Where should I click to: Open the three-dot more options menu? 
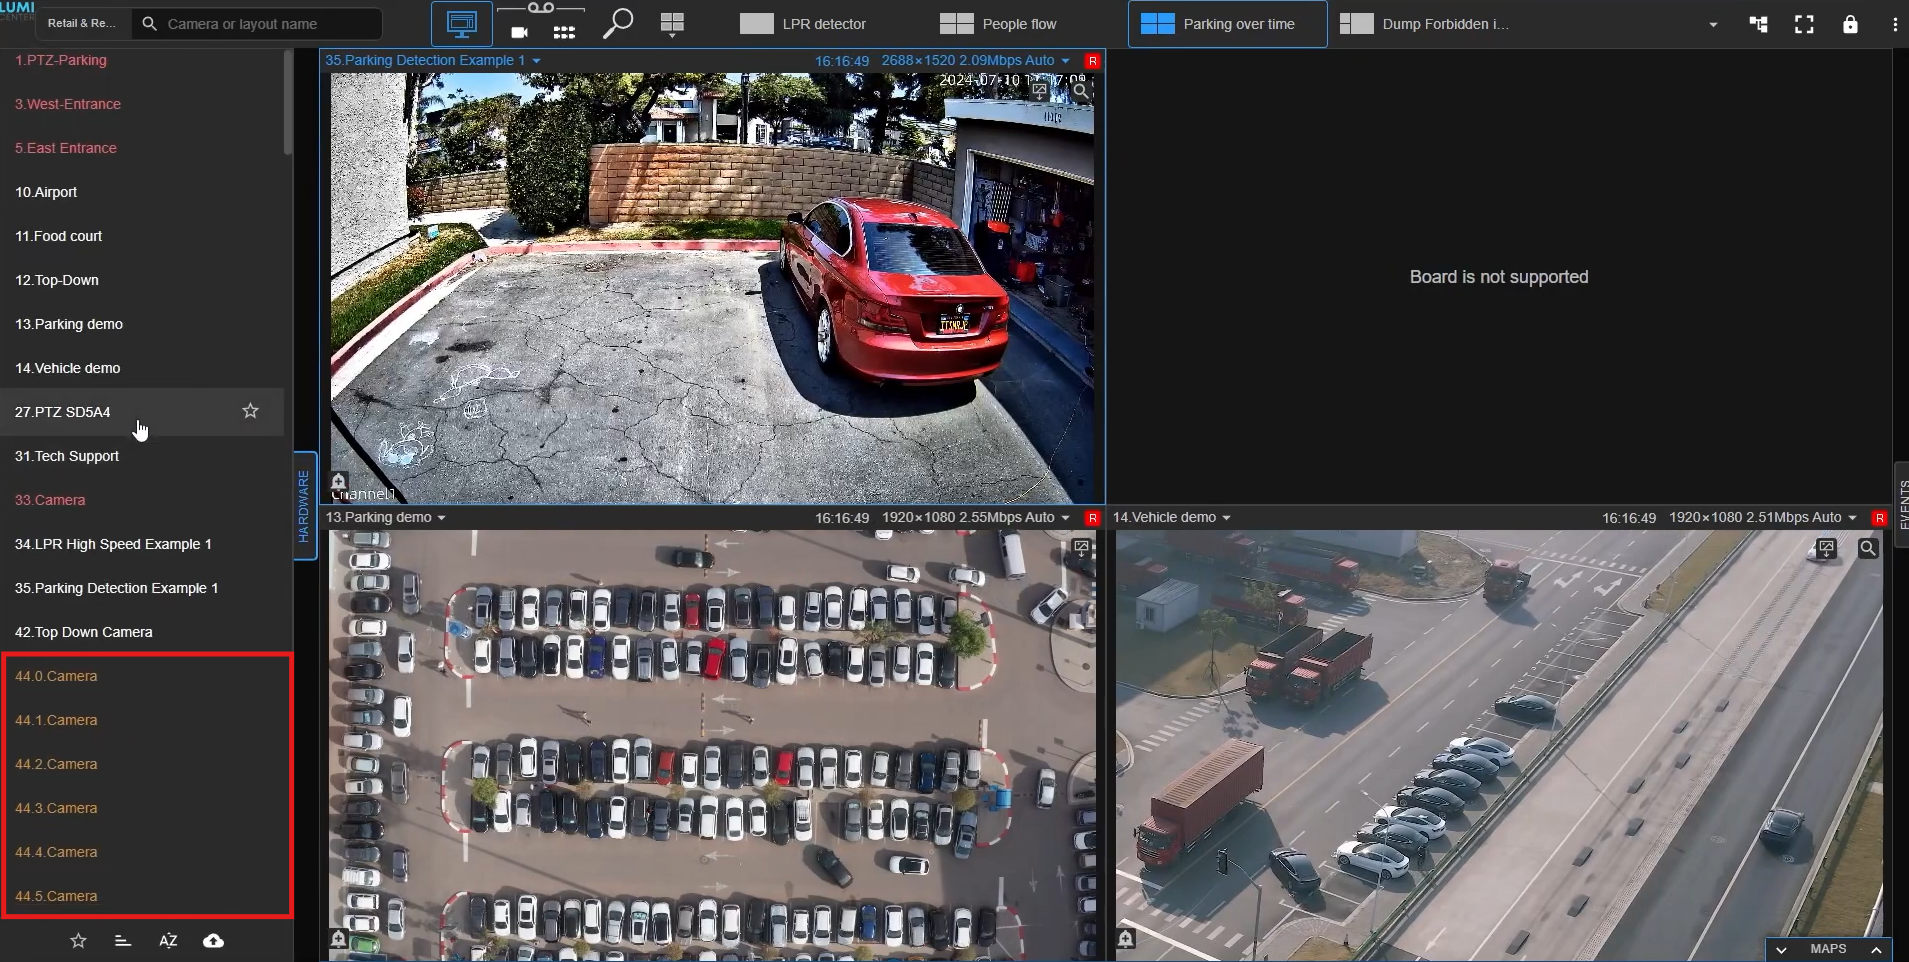pyautogui.click(x=1895, y=24)
